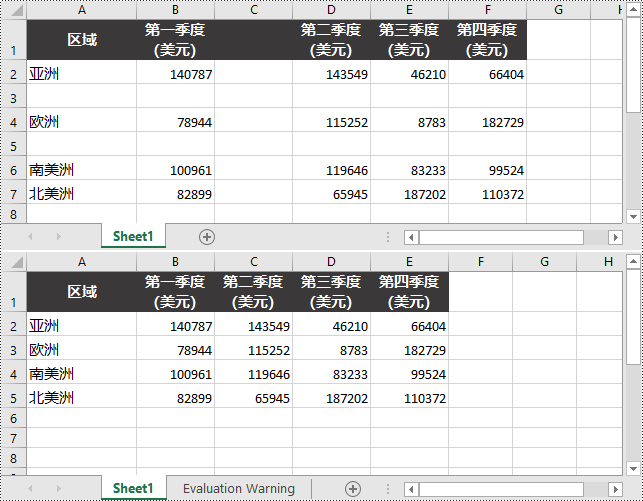This screenshot has height=501, width=643.
Task: Select the 欧洲 cell in row 4 of the top spreadsheet
Action: coord(82,120)
